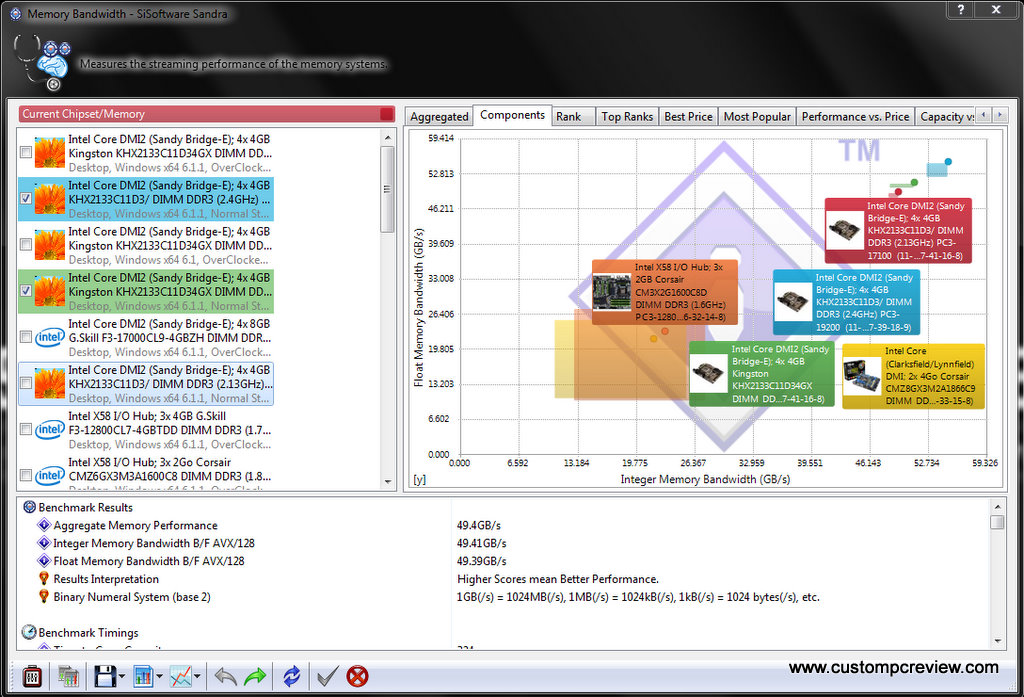Check the Kingston entry labeled Windows x64 6.1, OverClocke
The height and width of the screenshot is (697, 1024).
coord(26,244)
